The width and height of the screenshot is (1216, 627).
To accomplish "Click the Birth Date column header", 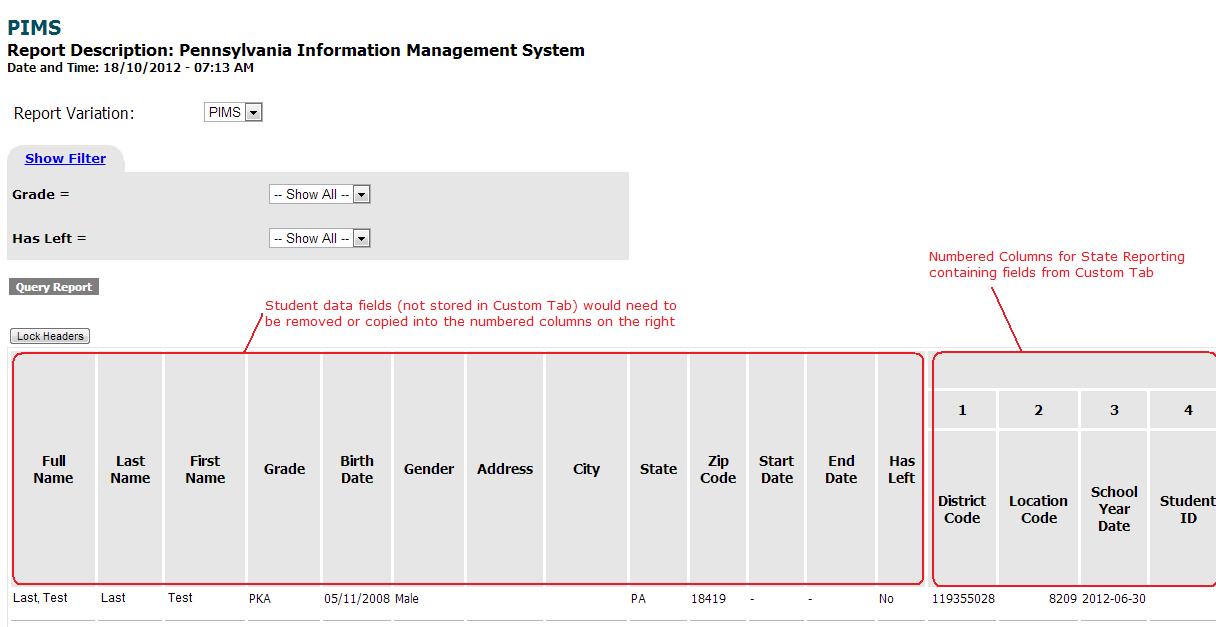I will click(357, 469).
